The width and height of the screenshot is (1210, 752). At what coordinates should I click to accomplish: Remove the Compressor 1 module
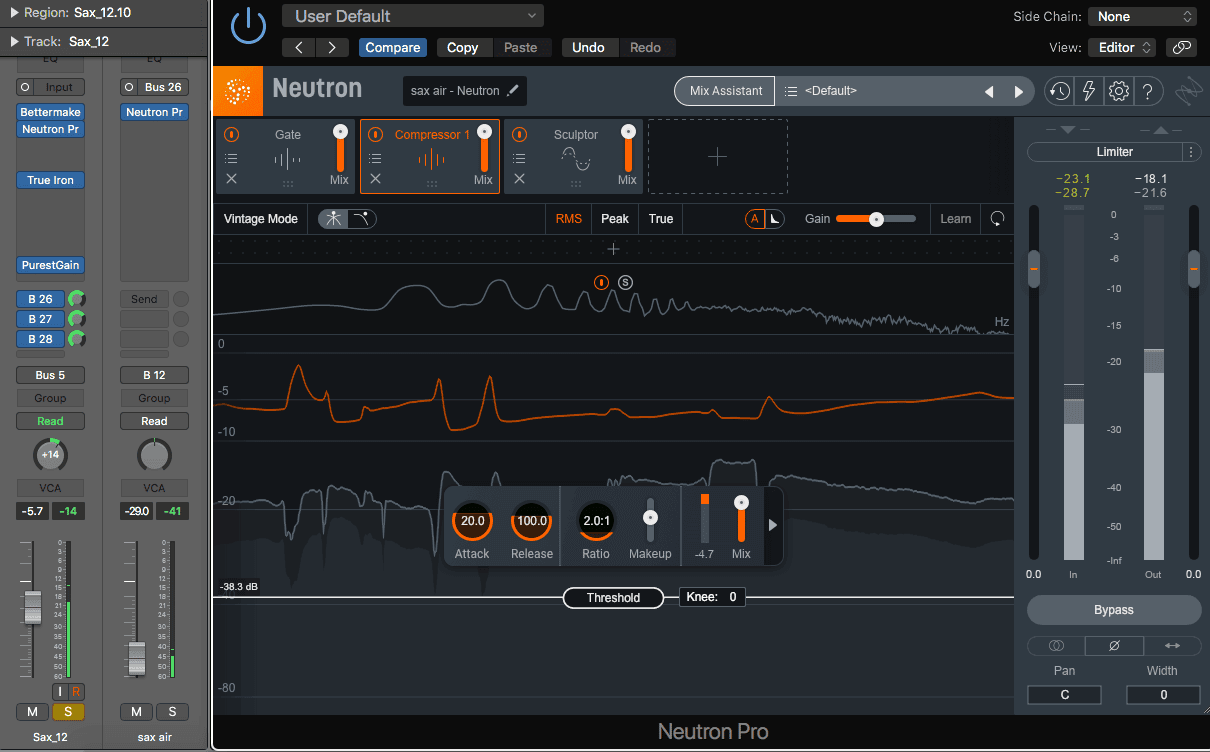pos(375,179)
